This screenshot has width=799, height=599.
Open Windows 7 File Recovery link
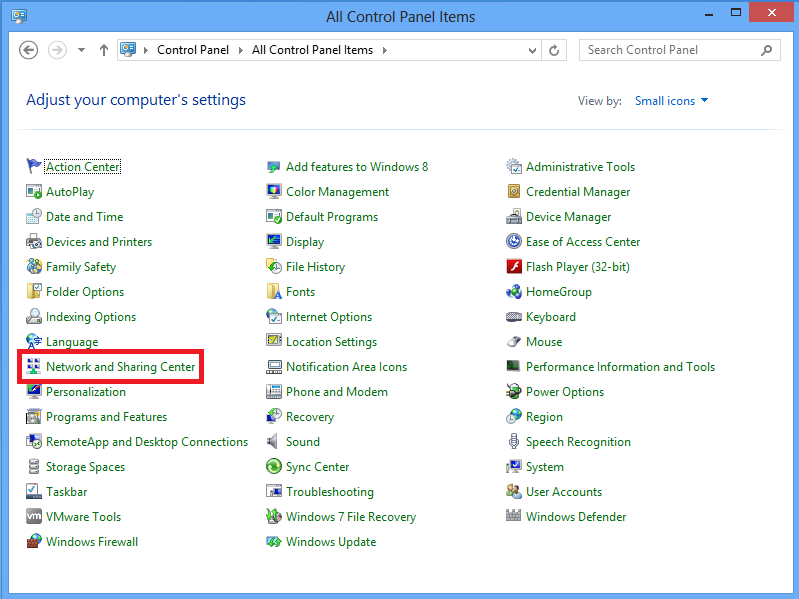[x=351, y=516]
